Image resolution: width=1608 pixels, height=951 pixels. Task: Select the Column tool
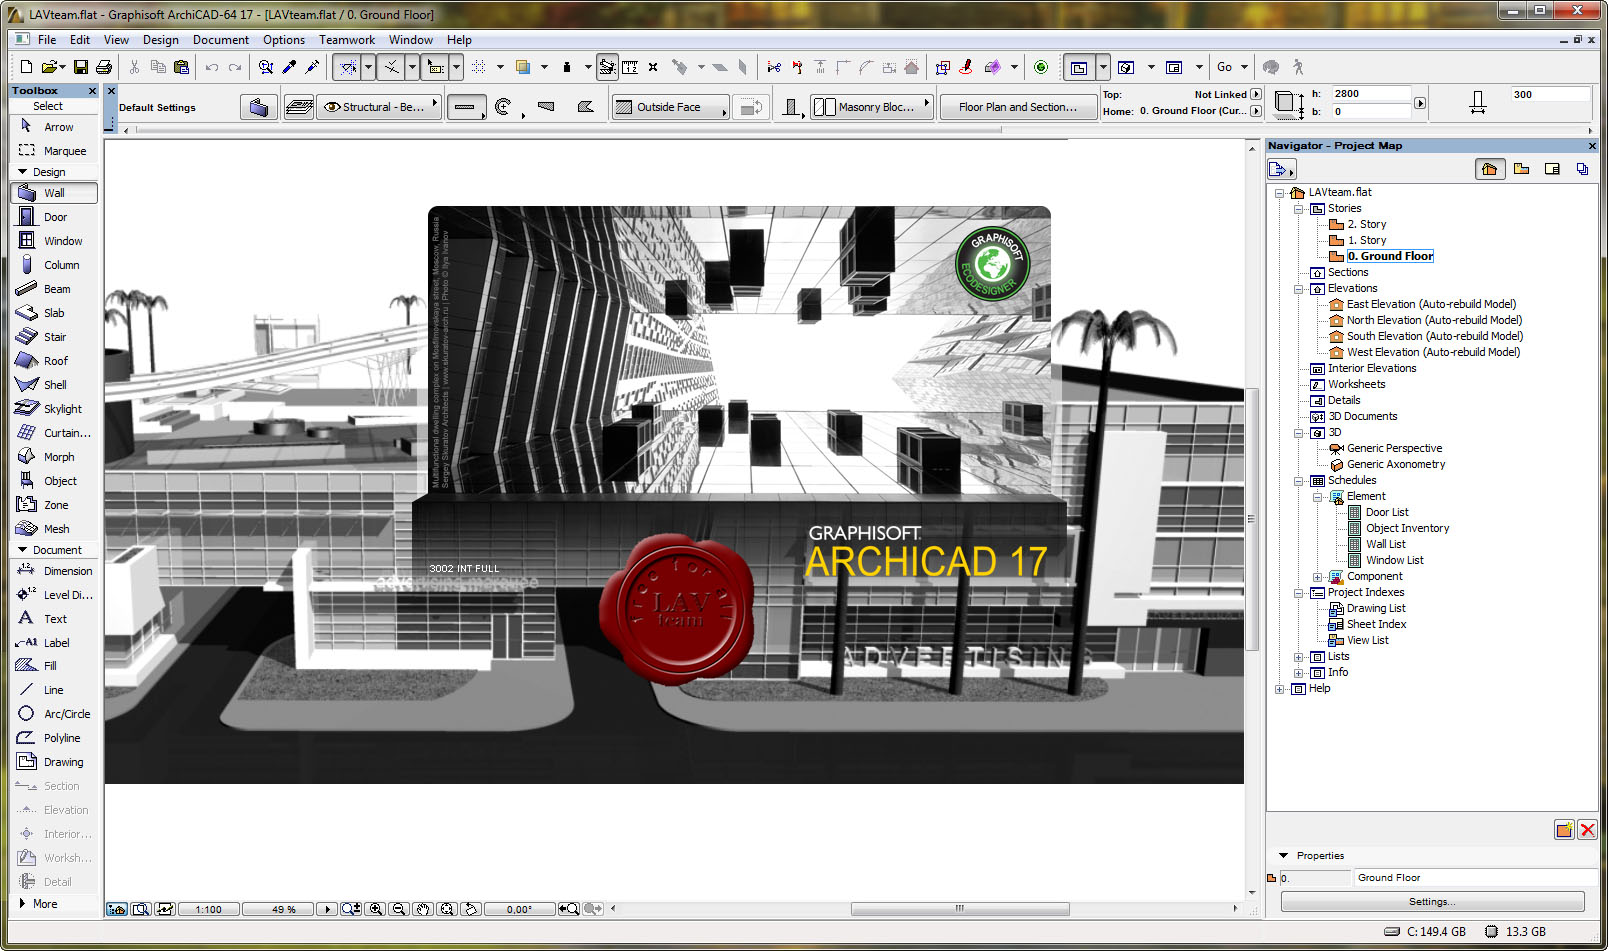coord(54,265)
